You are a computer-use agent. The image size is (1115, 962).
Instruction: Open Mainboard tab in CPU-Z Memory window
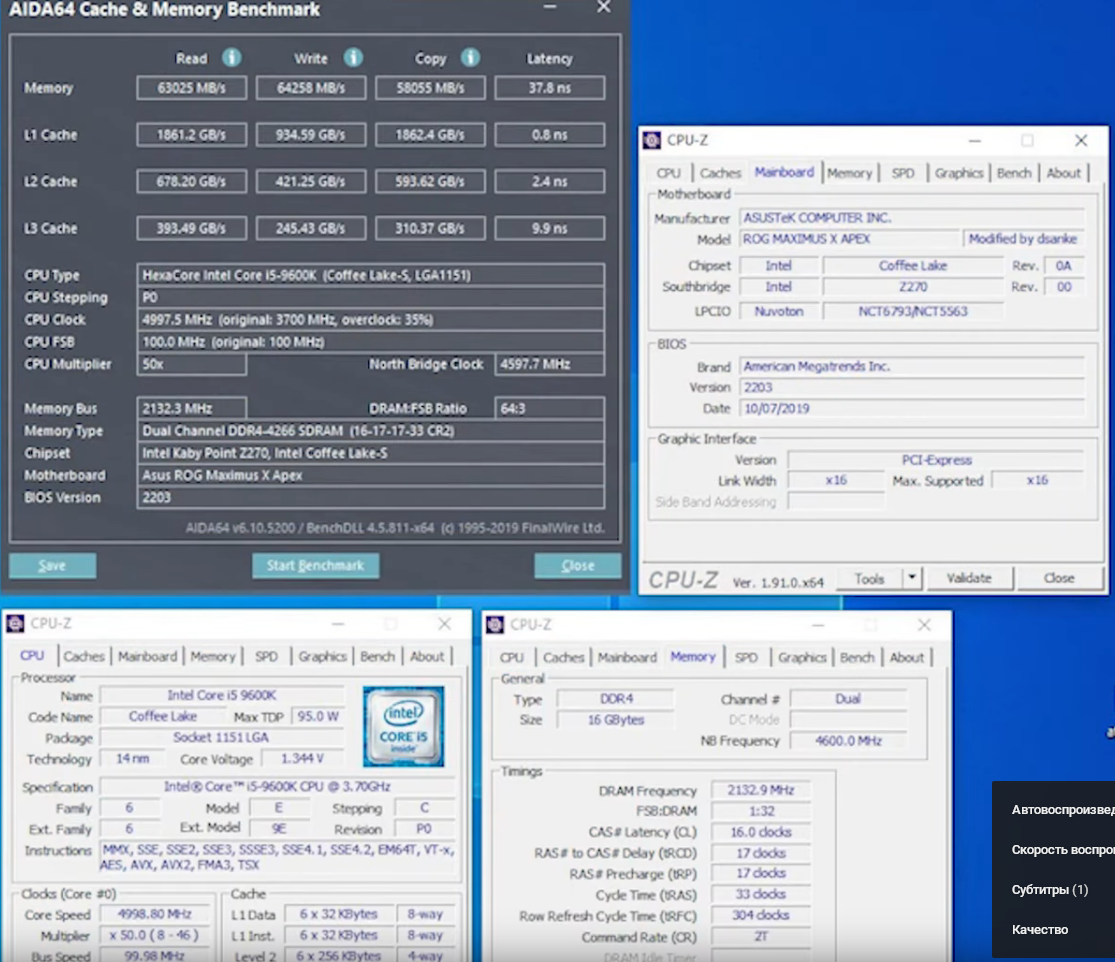click(x=627, y=658)
